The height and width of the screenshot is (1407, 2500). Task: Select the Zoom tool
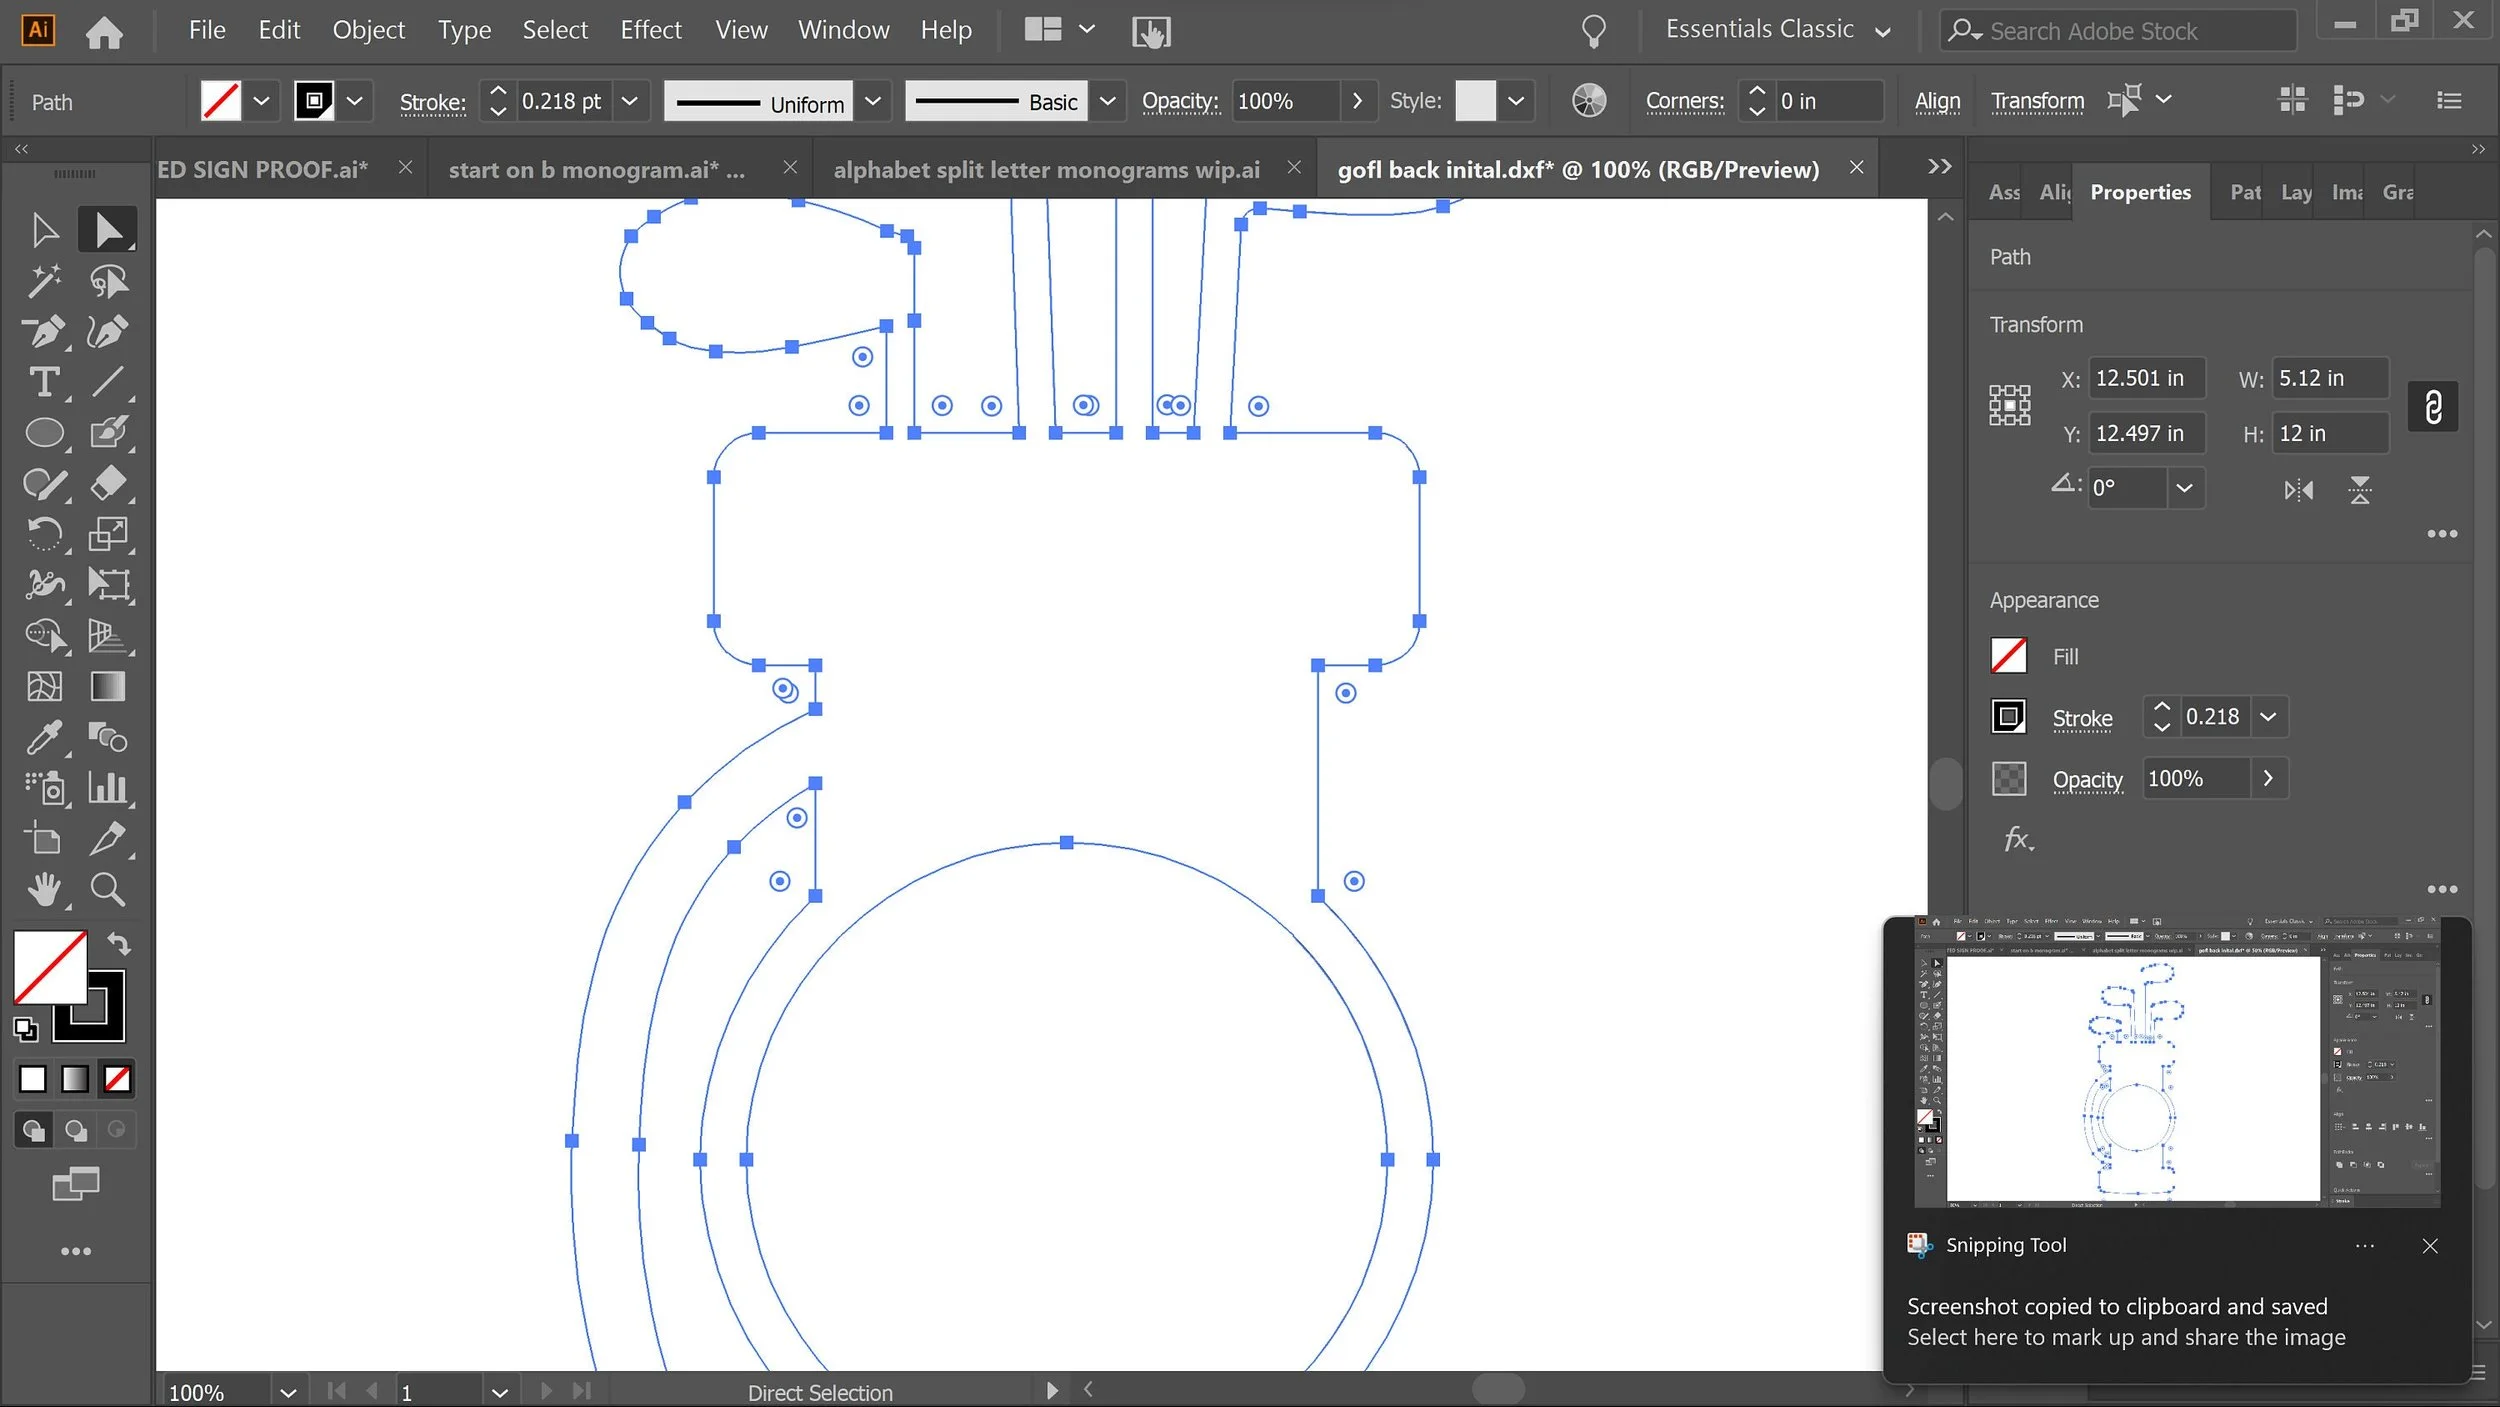pos(107,889)
